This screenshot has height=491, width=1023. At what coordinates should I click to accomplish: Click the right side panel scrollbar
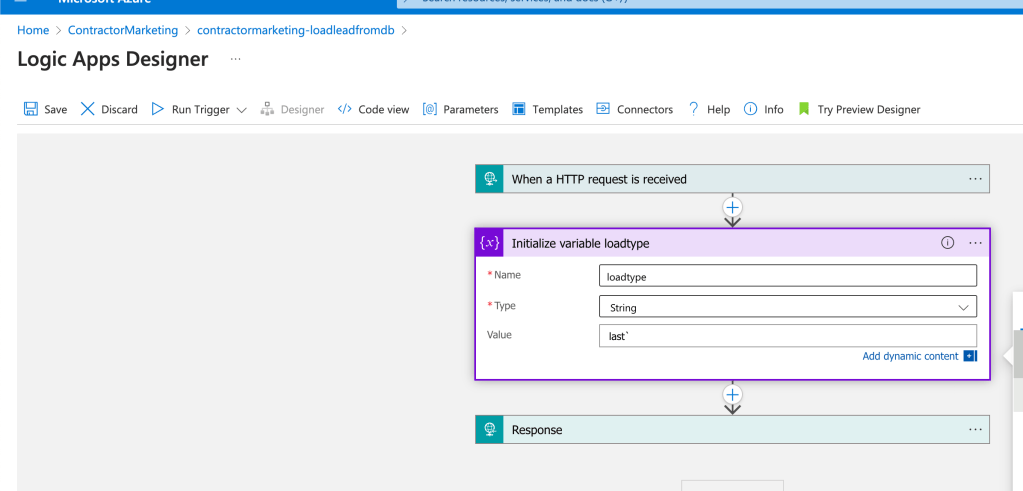(1018, 354)
